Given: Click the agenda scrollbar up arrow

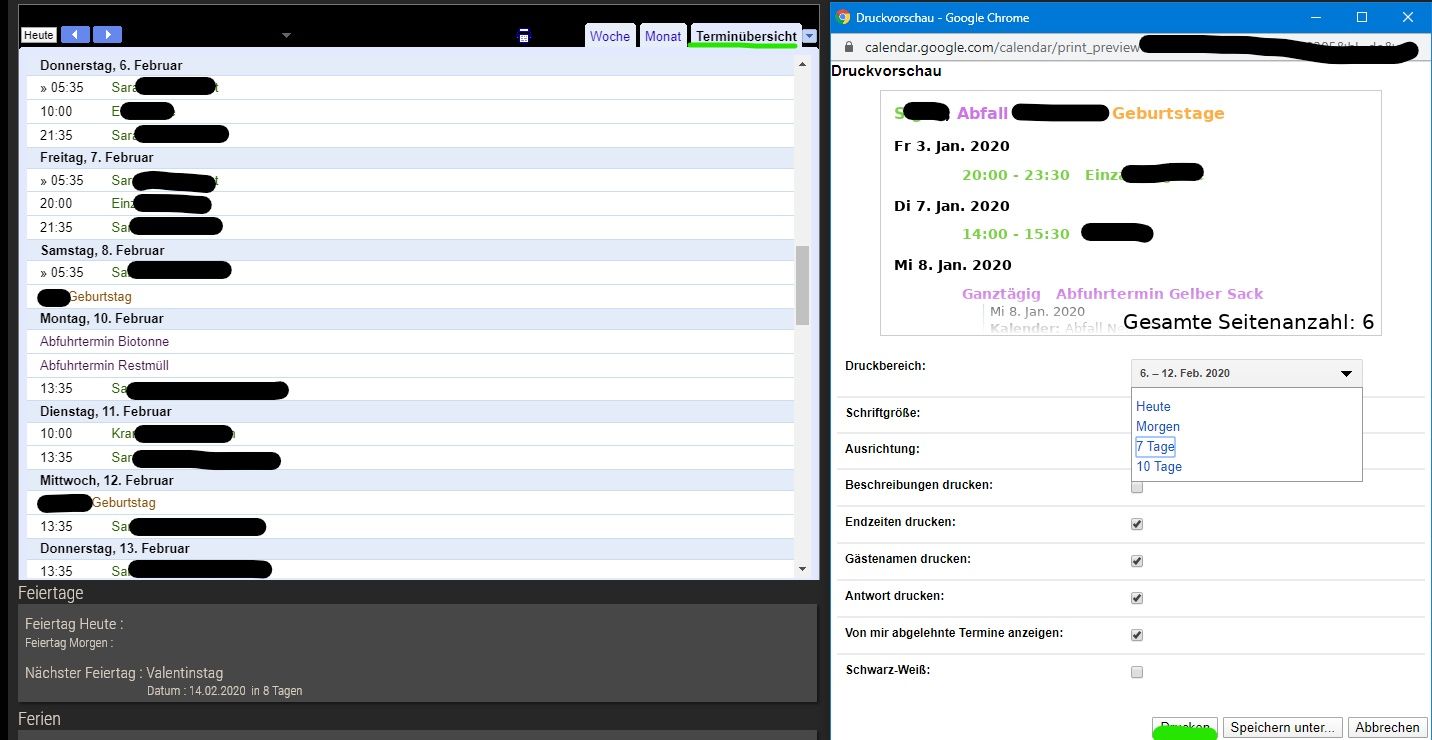Looking at the screenshot, I should pyautogui.click(x=802, y=64).
